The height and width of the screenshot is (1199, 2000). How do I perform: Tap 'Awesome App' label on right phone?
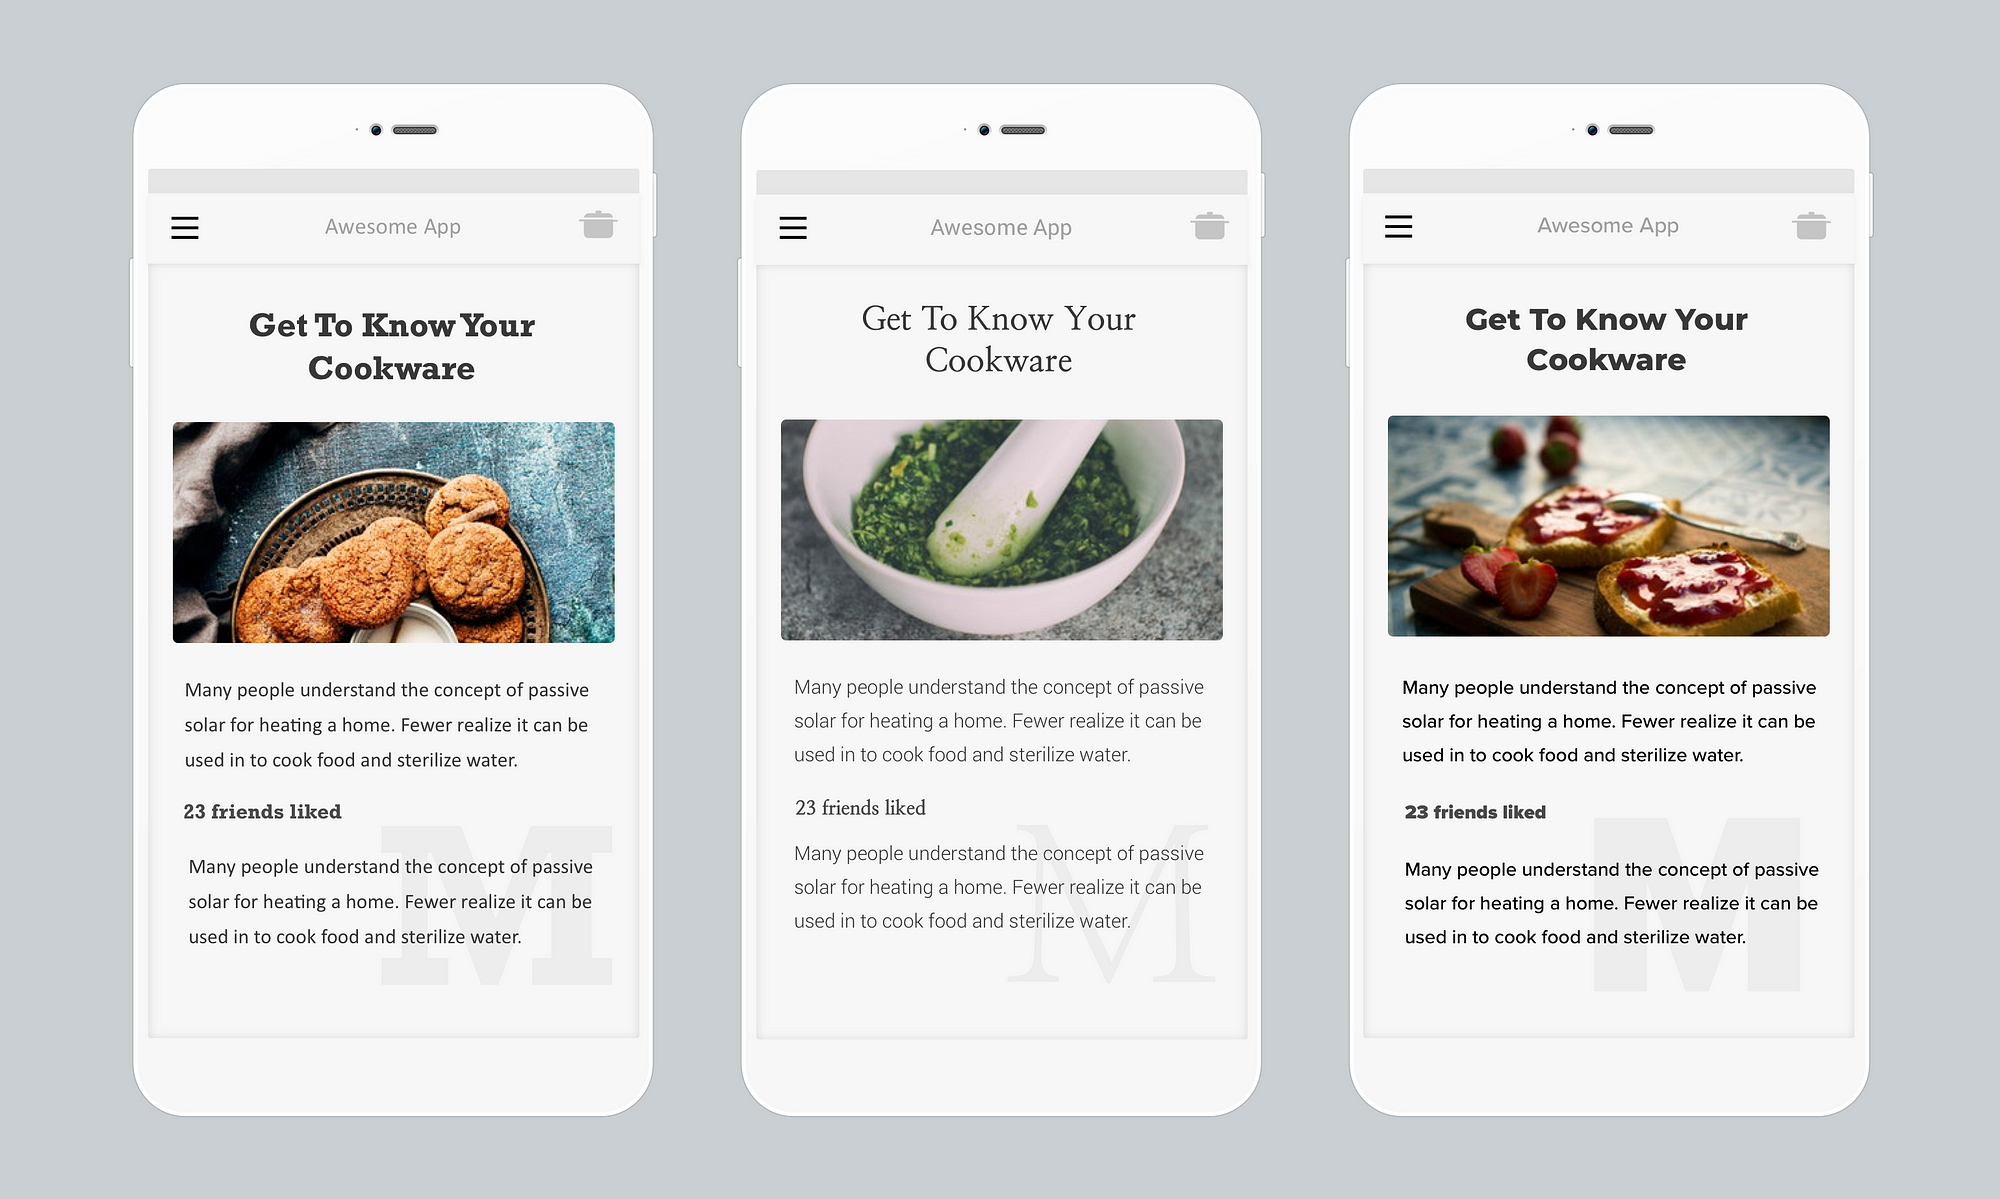[x=1608, y=226]
